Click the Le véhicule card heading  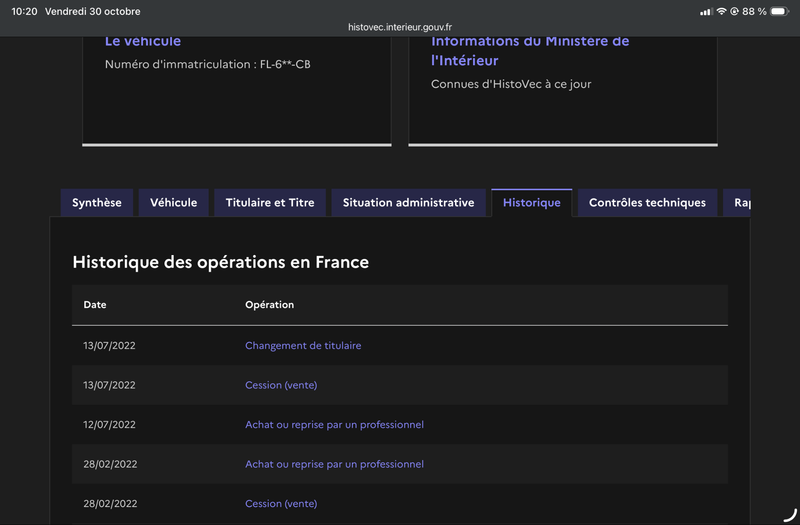(x=143, y=42)
